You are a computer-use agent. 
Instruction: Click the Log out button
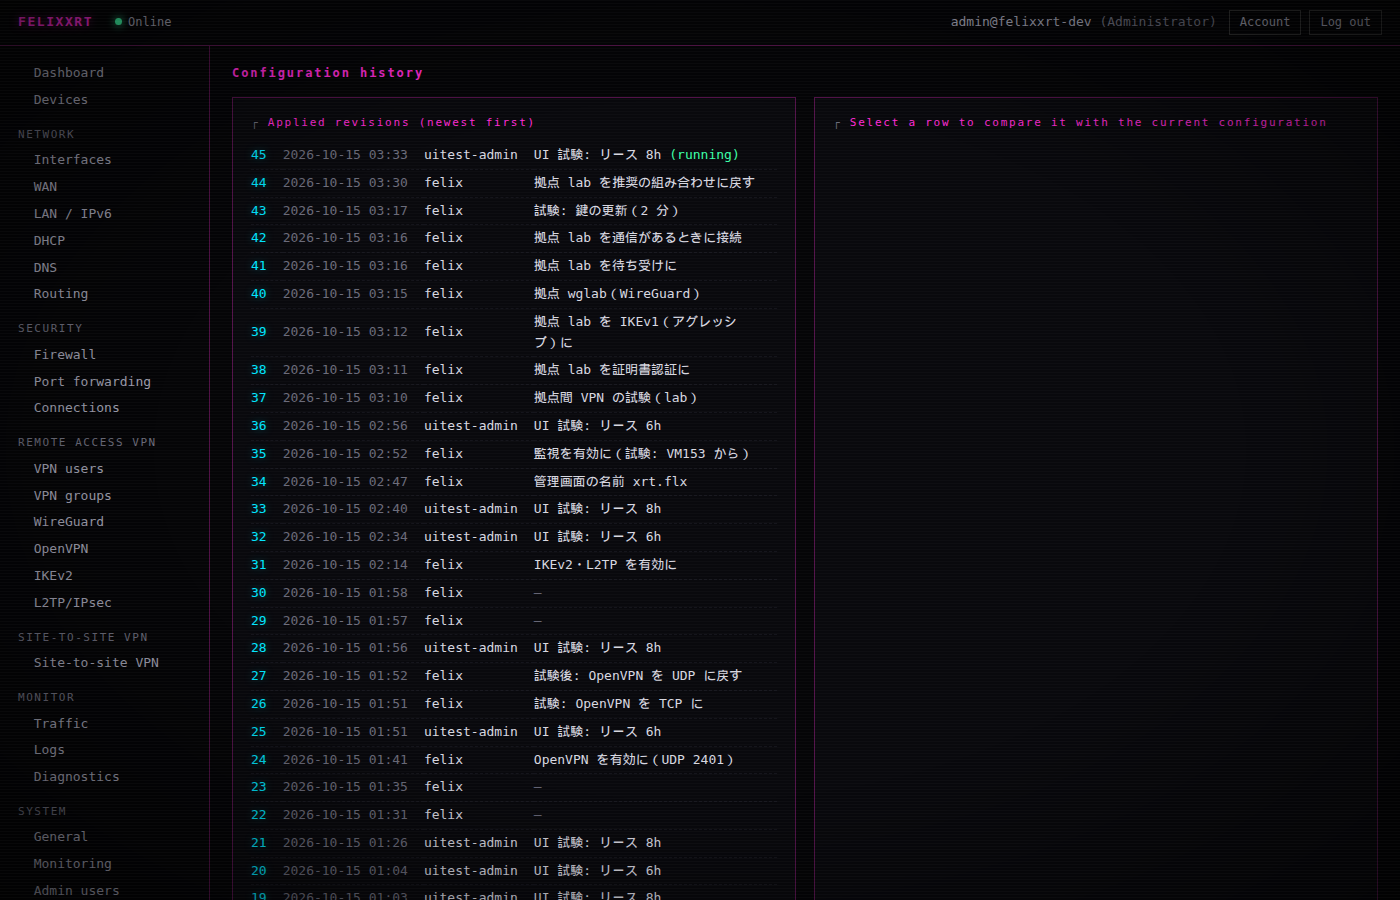pos(1345,22)
